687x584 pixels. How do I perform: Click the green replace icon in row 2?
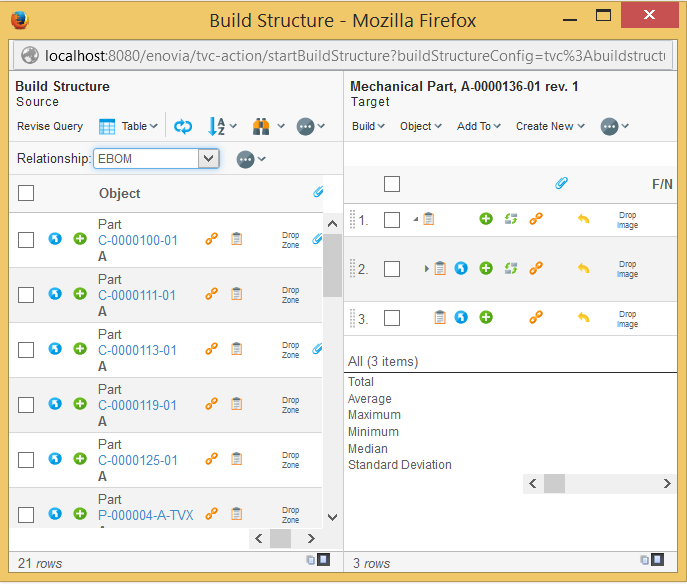point(511,268)
